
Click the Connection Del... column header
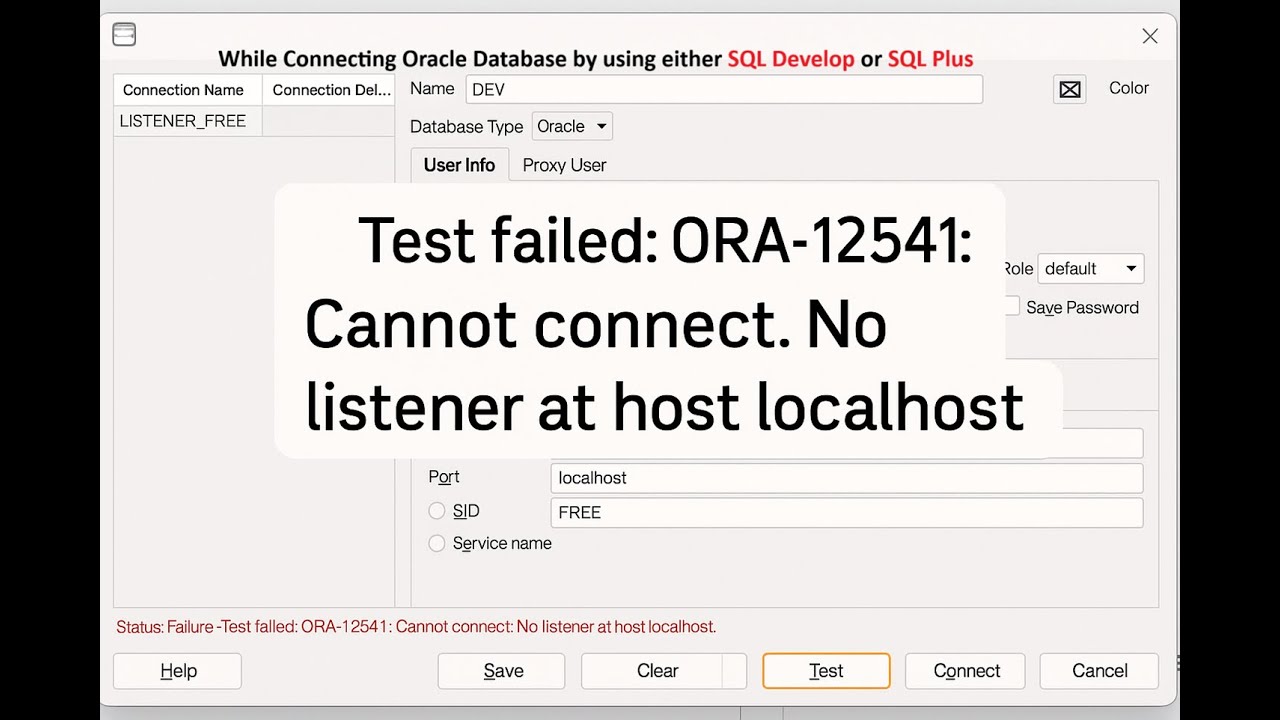329,90
